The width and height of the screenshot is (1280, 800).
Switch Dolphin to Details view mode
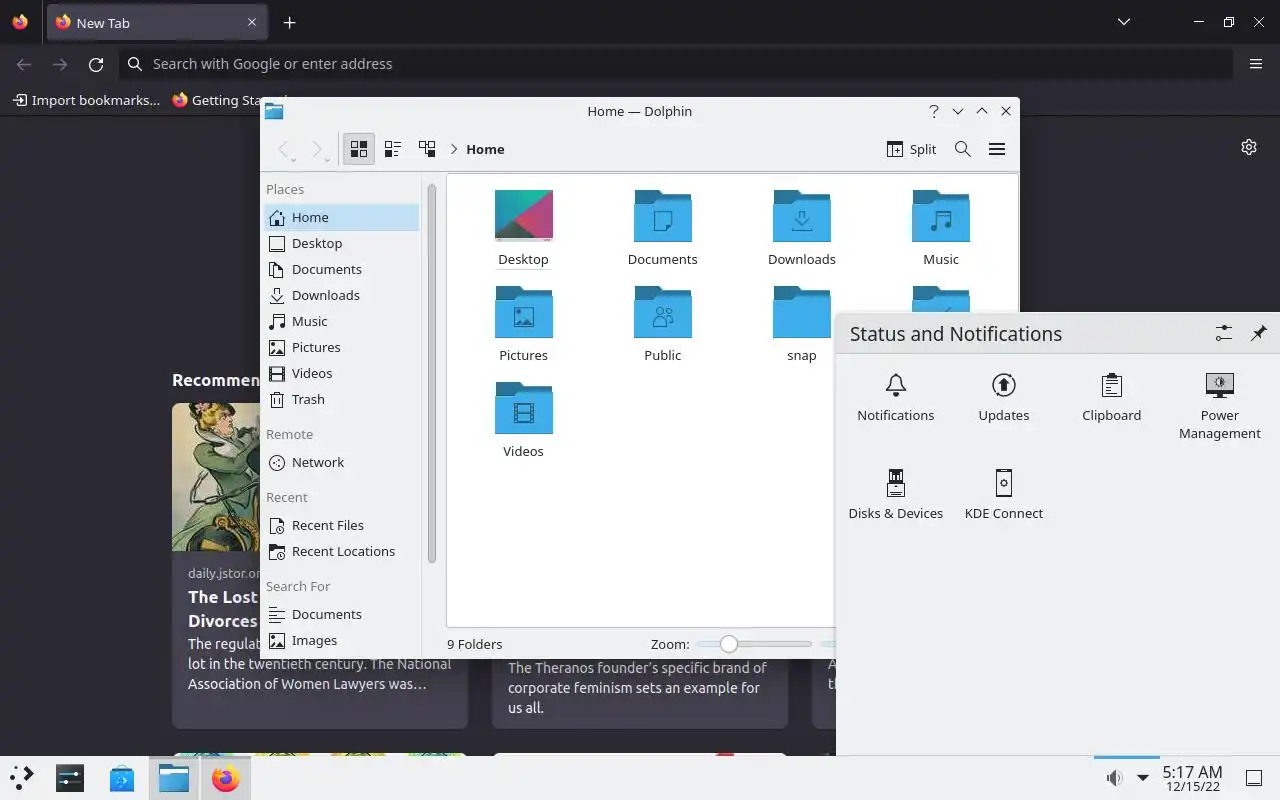(427, 149)
